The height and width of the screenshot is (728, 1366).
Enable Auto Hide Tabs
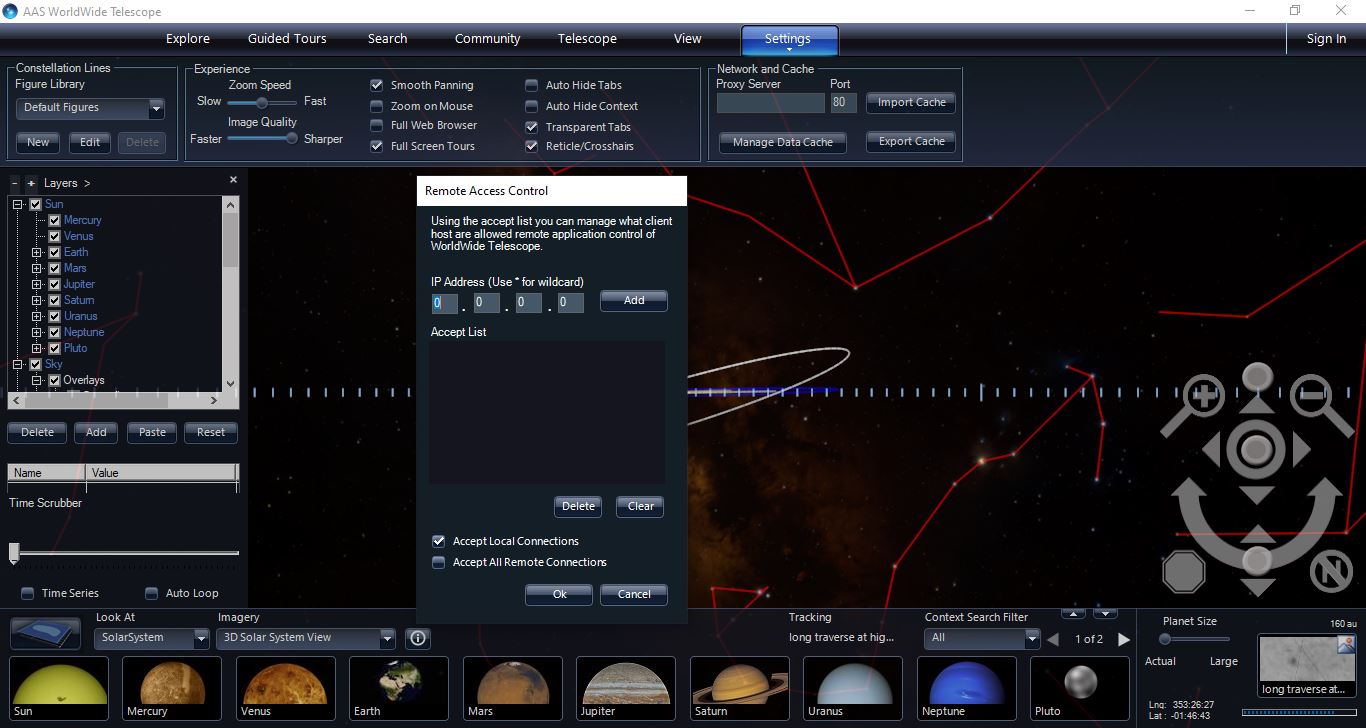coord(532,85)
